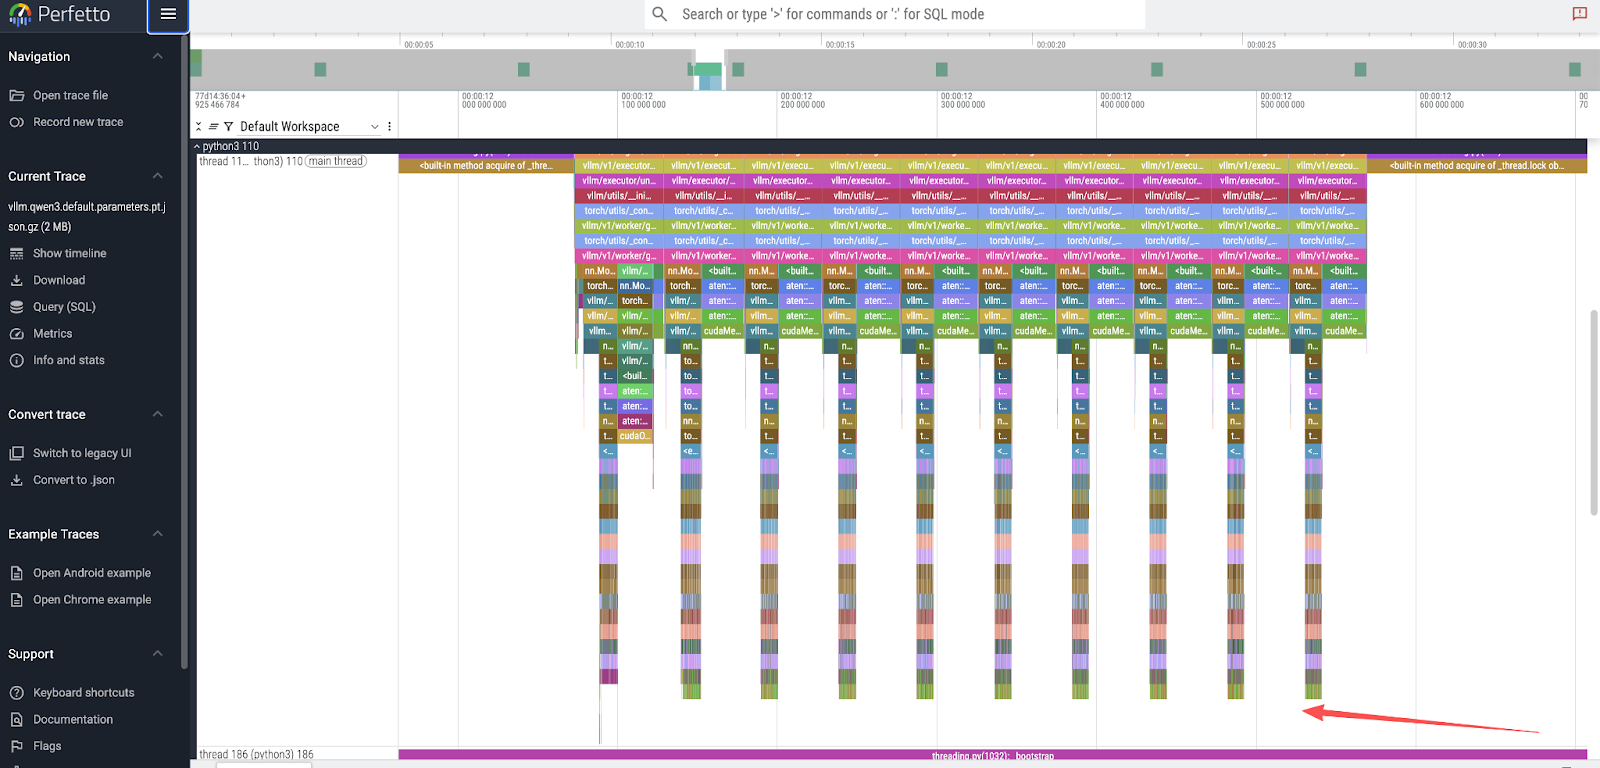Collapse the Convert trace section
The width and height of the screenshot is (1600, 768).
(157, 414)
